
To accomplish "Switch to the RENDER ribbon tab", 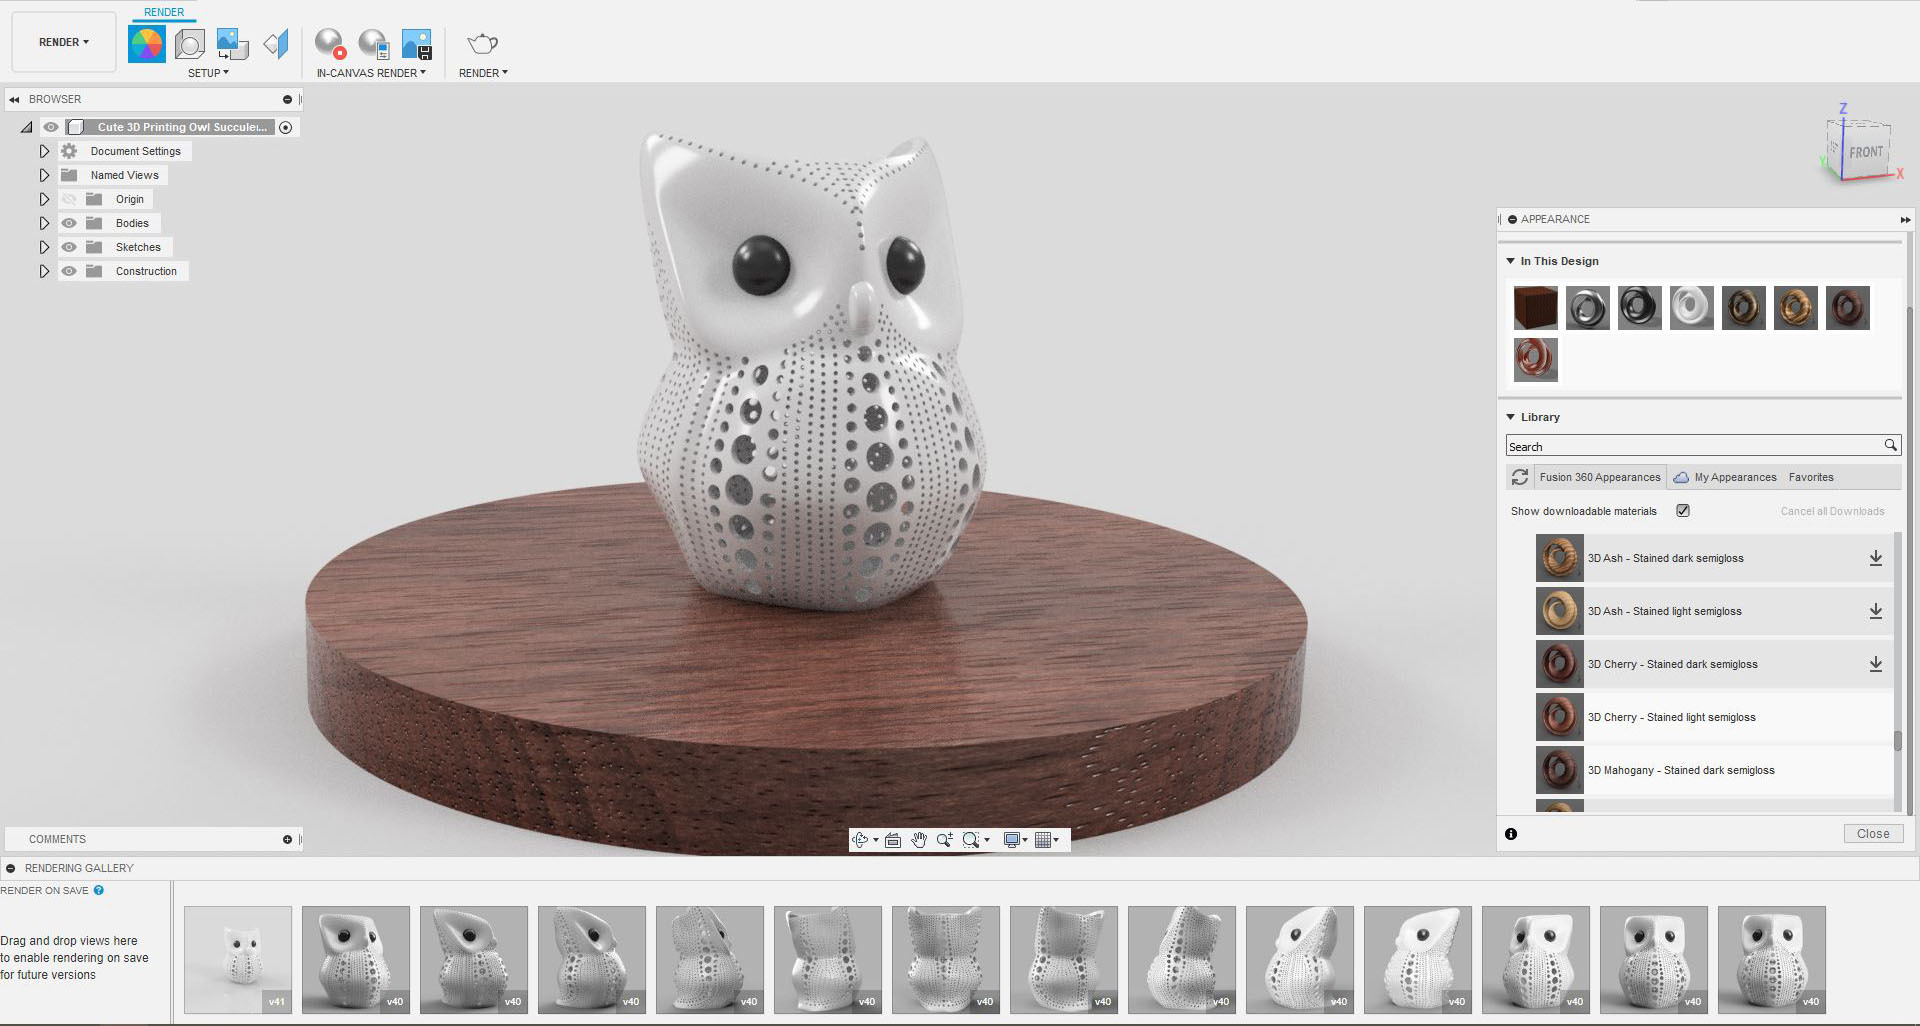I will click(164, 12).
